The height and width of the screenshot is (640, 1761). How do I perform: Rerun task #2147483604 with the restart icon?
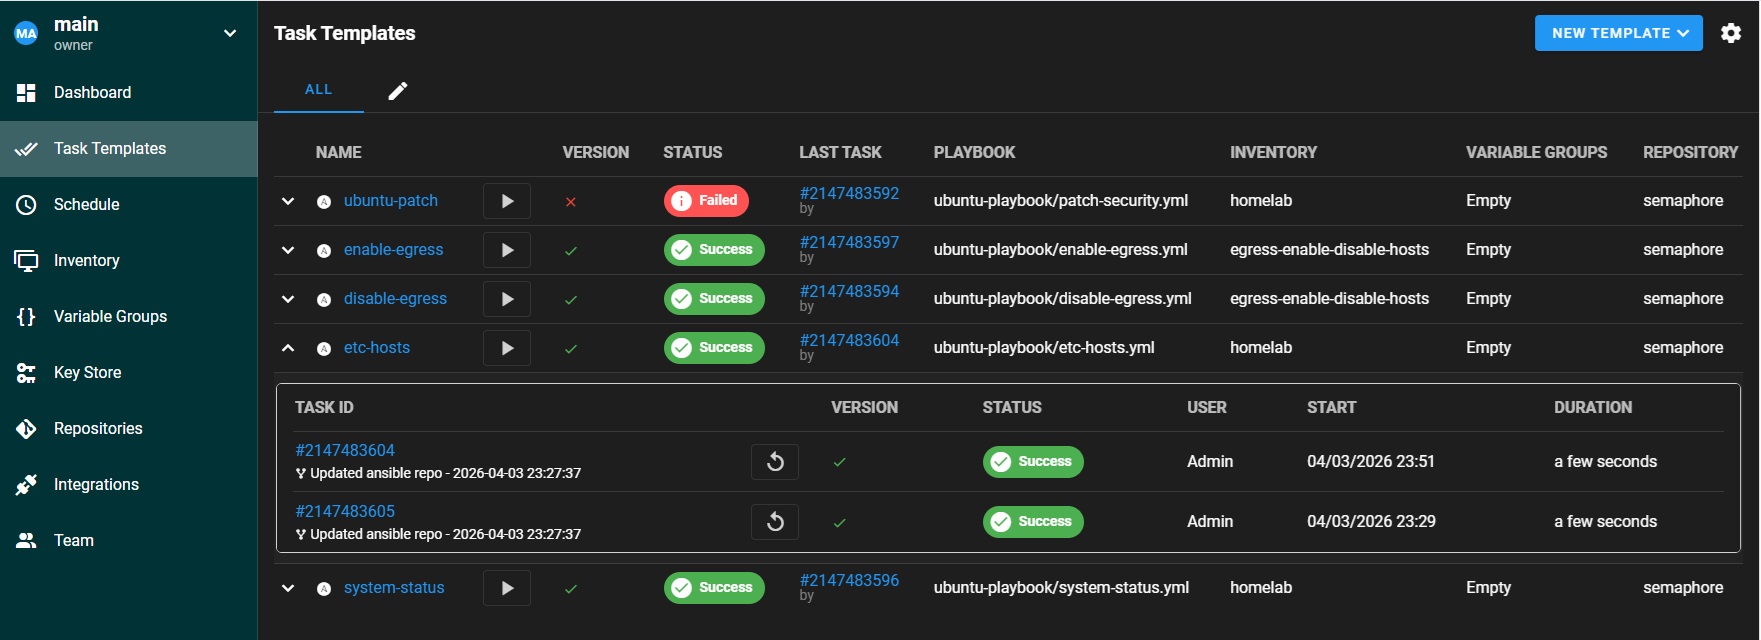(775, 462)
